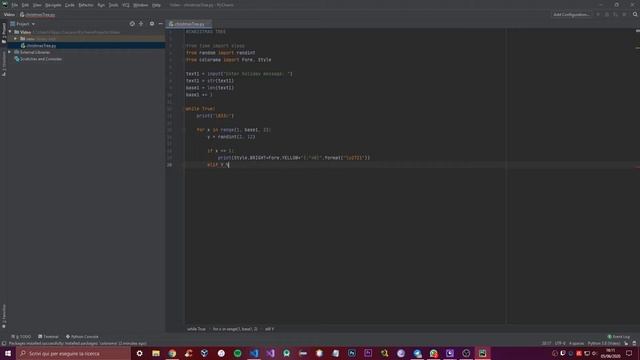
Task: Open Project panel settings gear
Action: pos(152,24)
